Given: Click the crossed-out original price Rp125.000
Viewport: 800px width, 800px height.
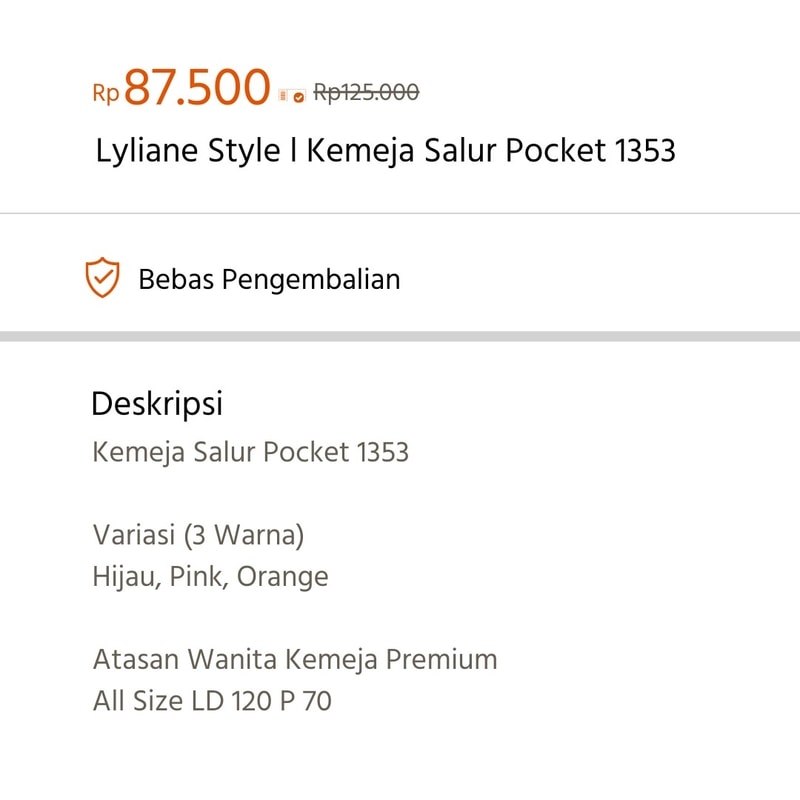Looking at the screenshot, I should coord(366,93).
